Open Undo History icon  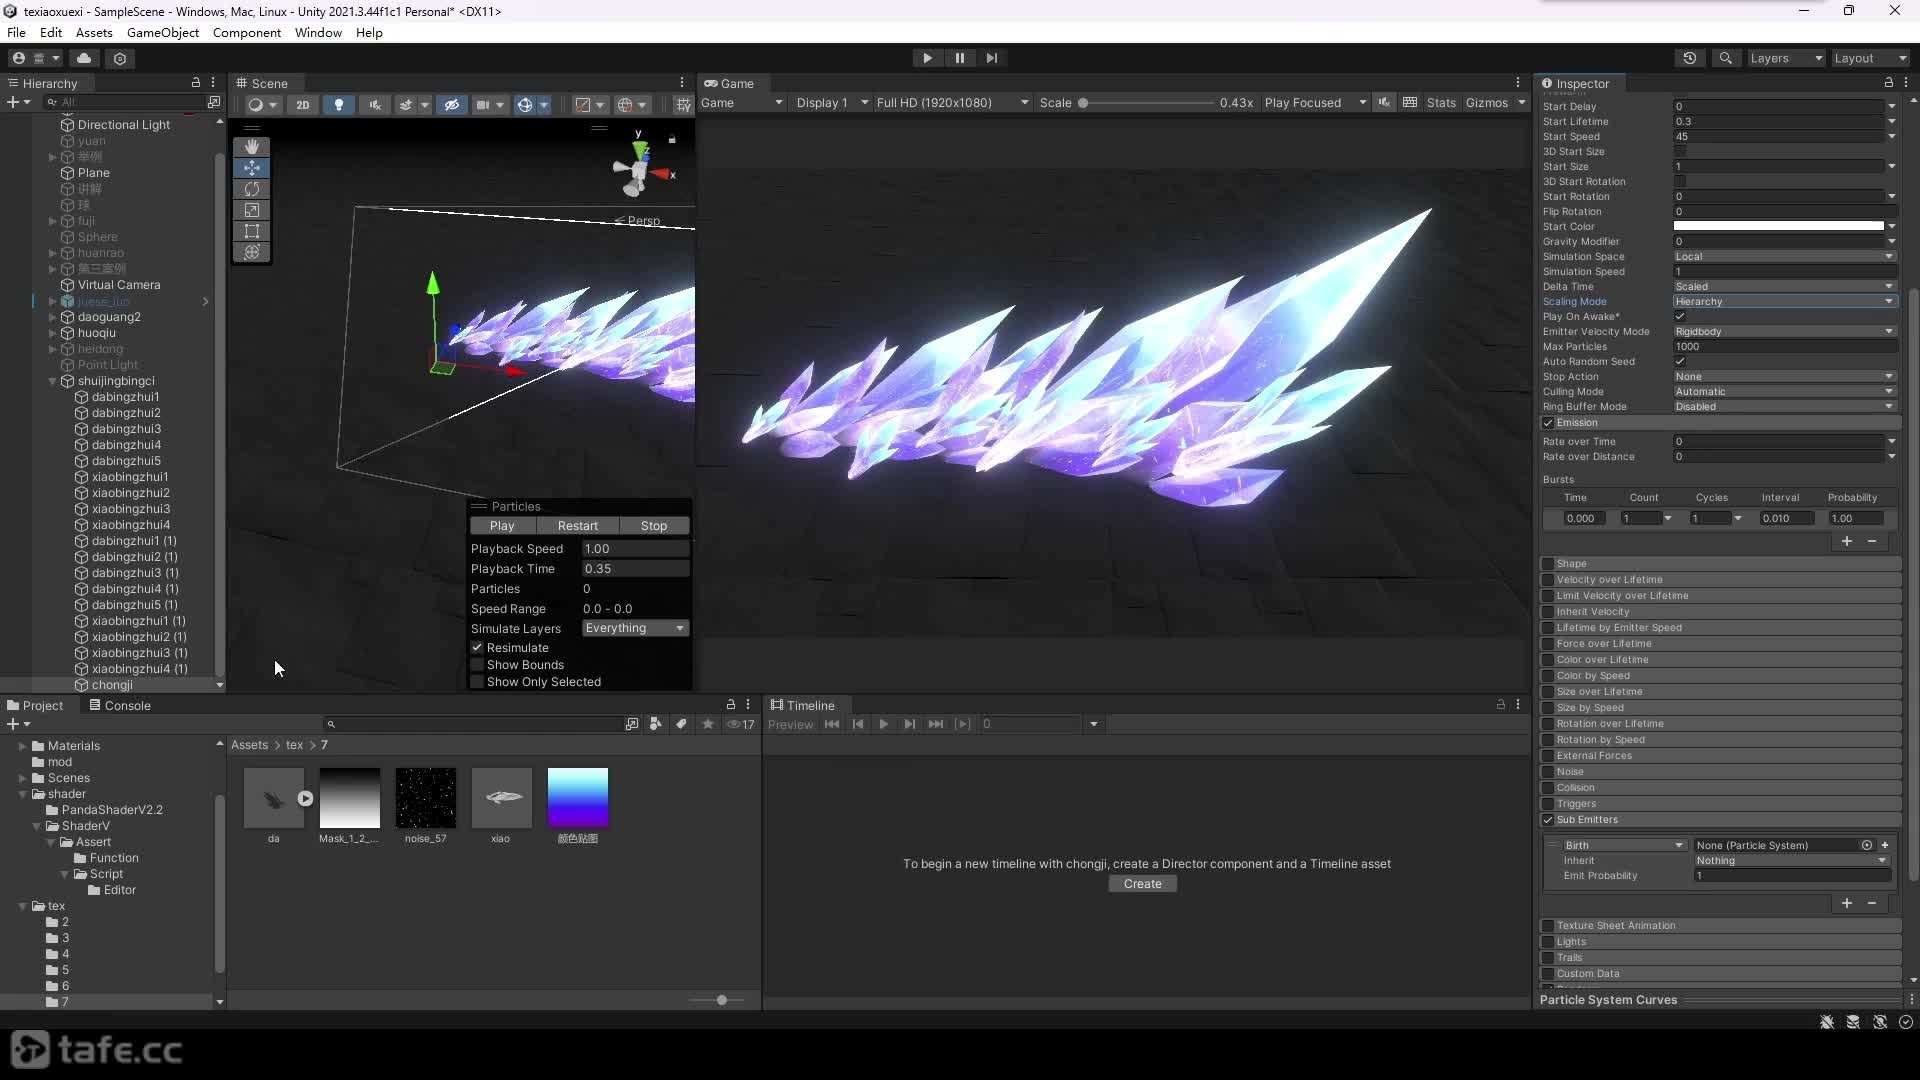pos(1690,58)
